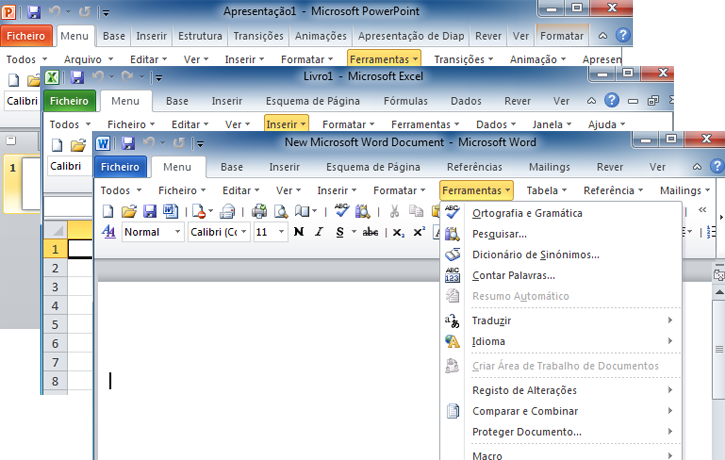Viewport: 725px width, 460px height.
Task: Click Excel New workbook icon
Action: click(57, 146)
